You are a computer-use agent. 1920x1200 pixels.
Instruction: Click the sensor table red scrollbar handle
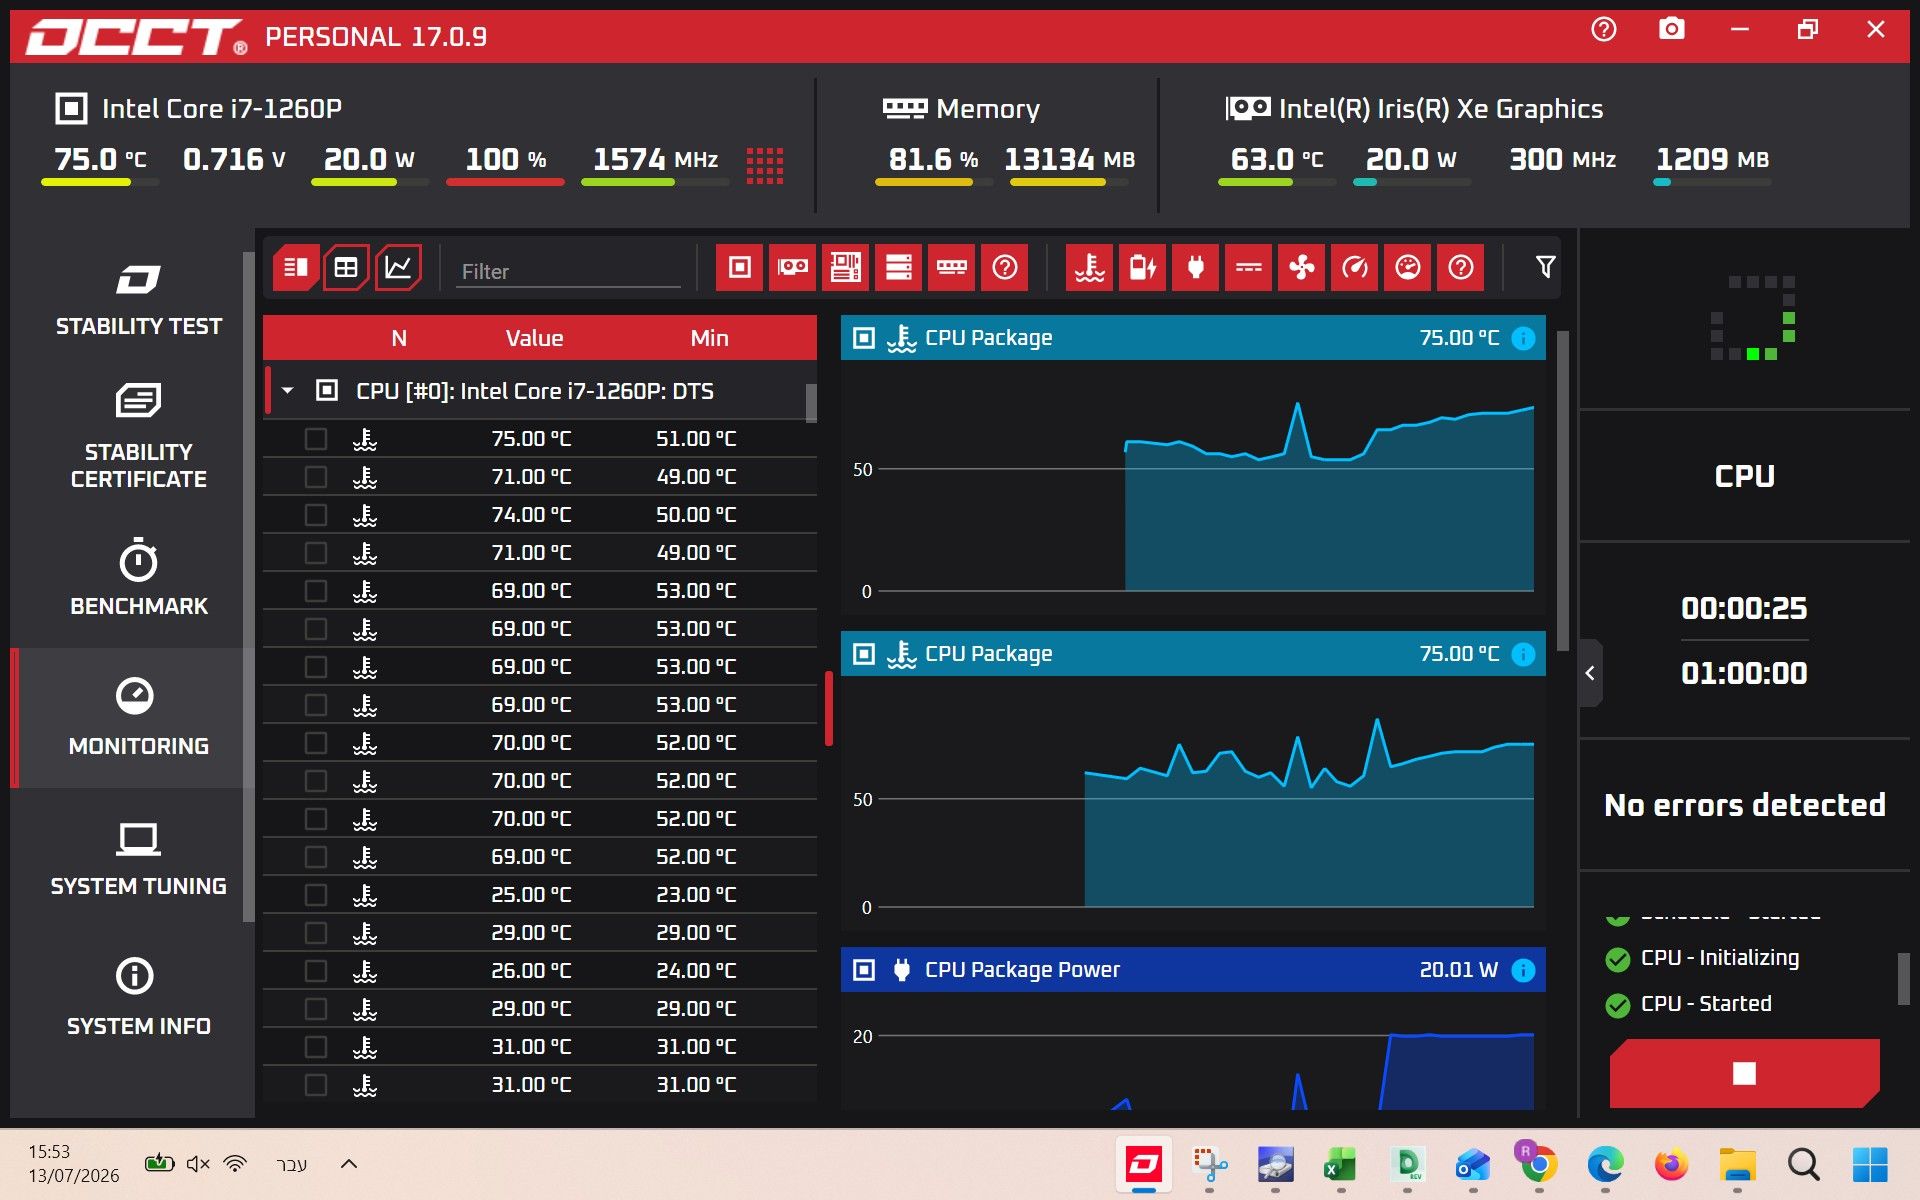click(829, 708)
